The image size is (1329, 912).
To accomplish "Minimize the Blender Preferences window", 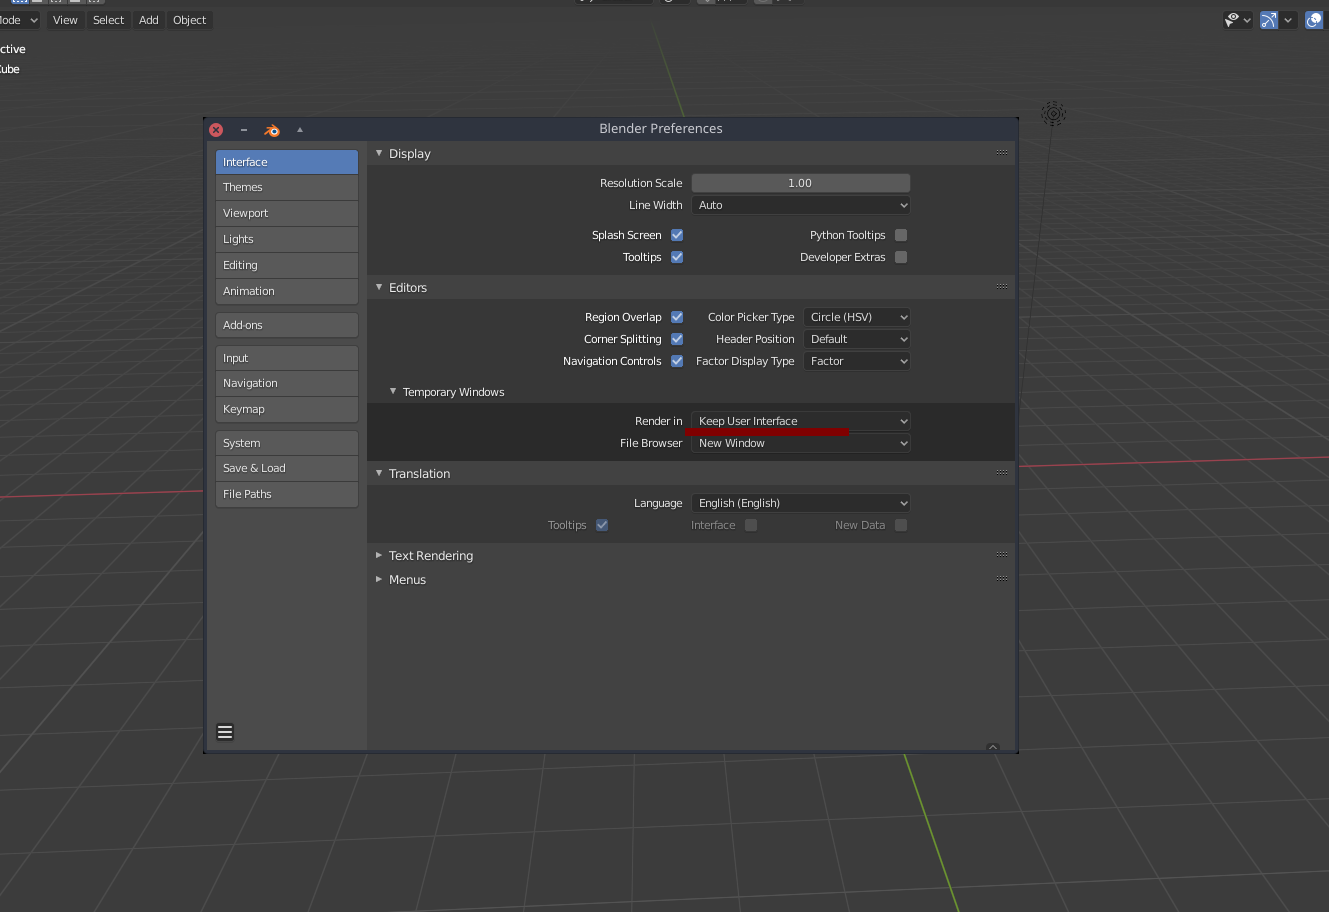I will coord(244,130).
